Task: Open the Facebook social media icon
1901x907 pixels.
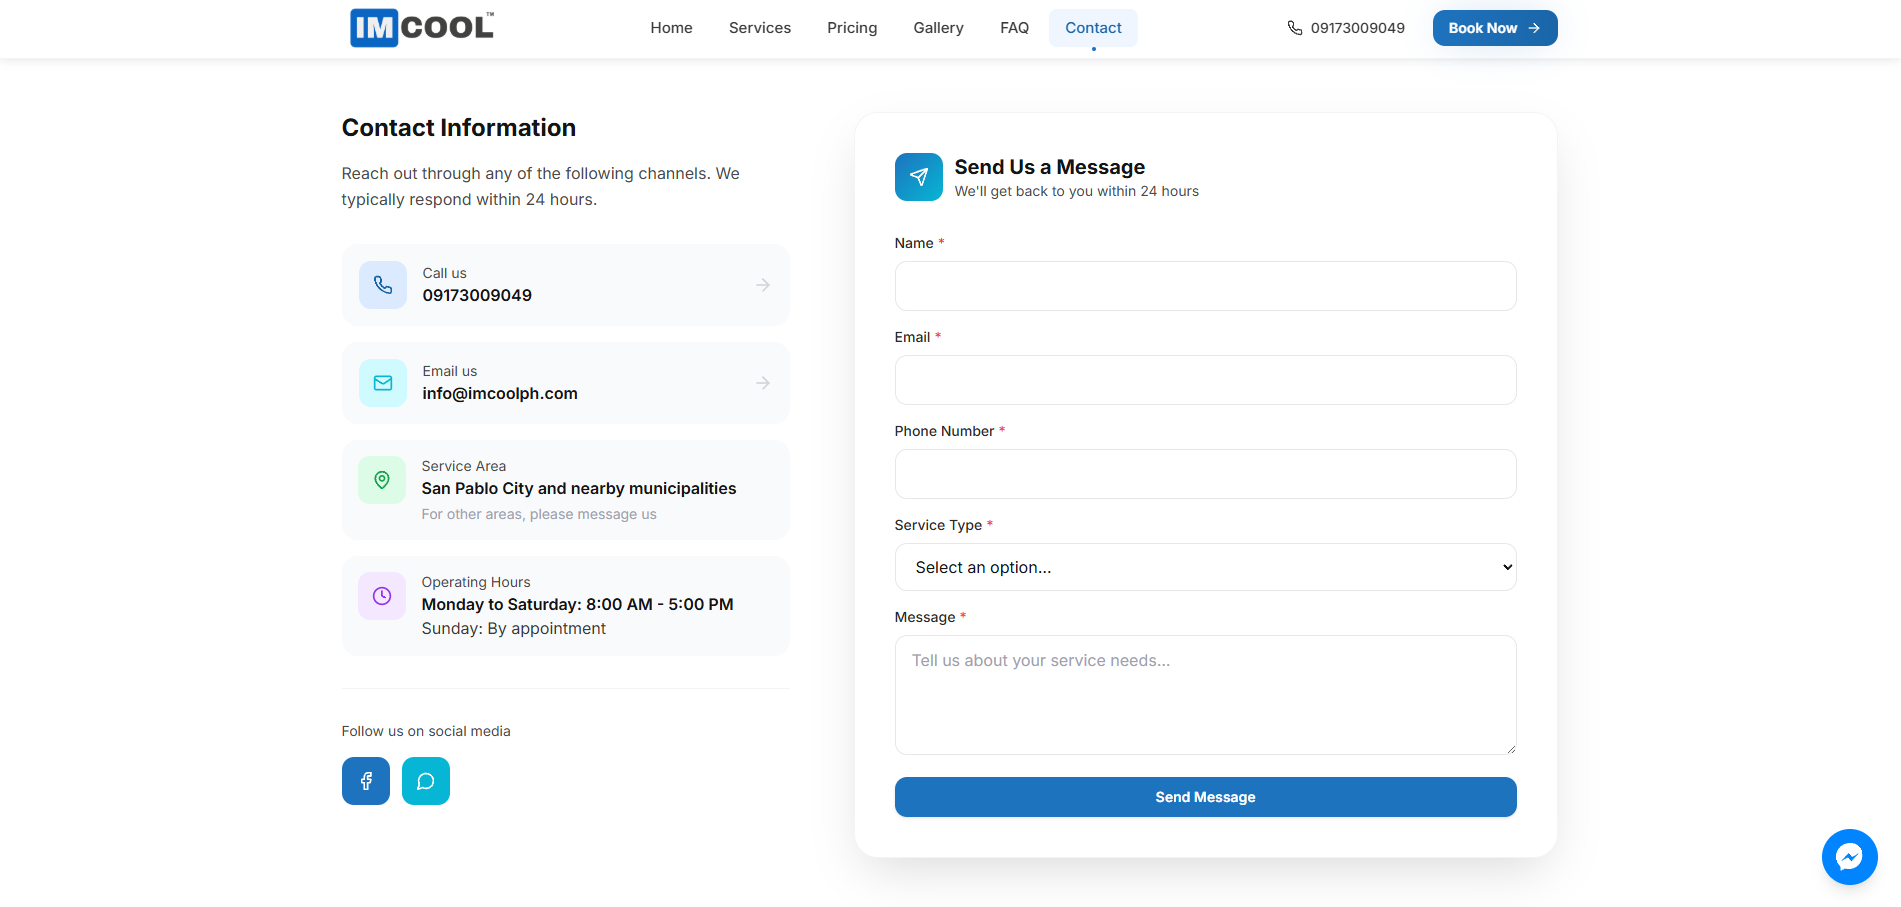Action: click(366, 781)
